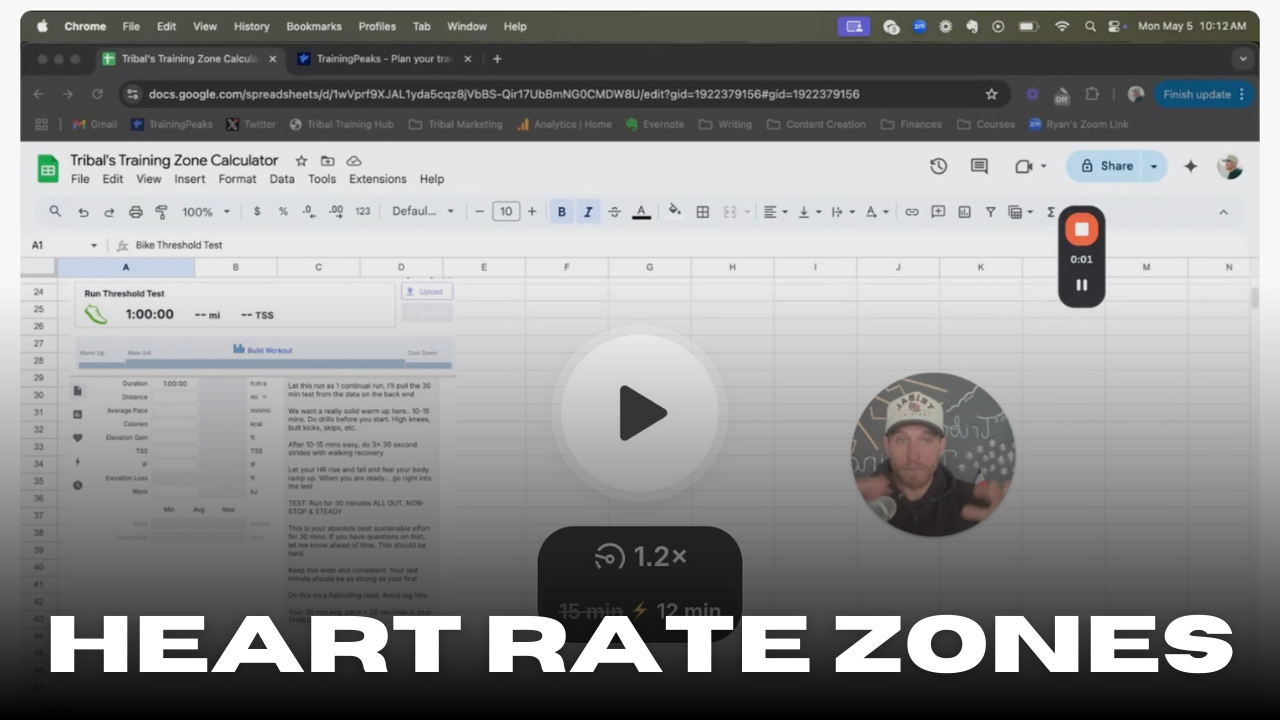The height and width of the screenshot is (720, 1280).
Task: Create a filter with the funnel icon
Action: (x=990, y=211)
